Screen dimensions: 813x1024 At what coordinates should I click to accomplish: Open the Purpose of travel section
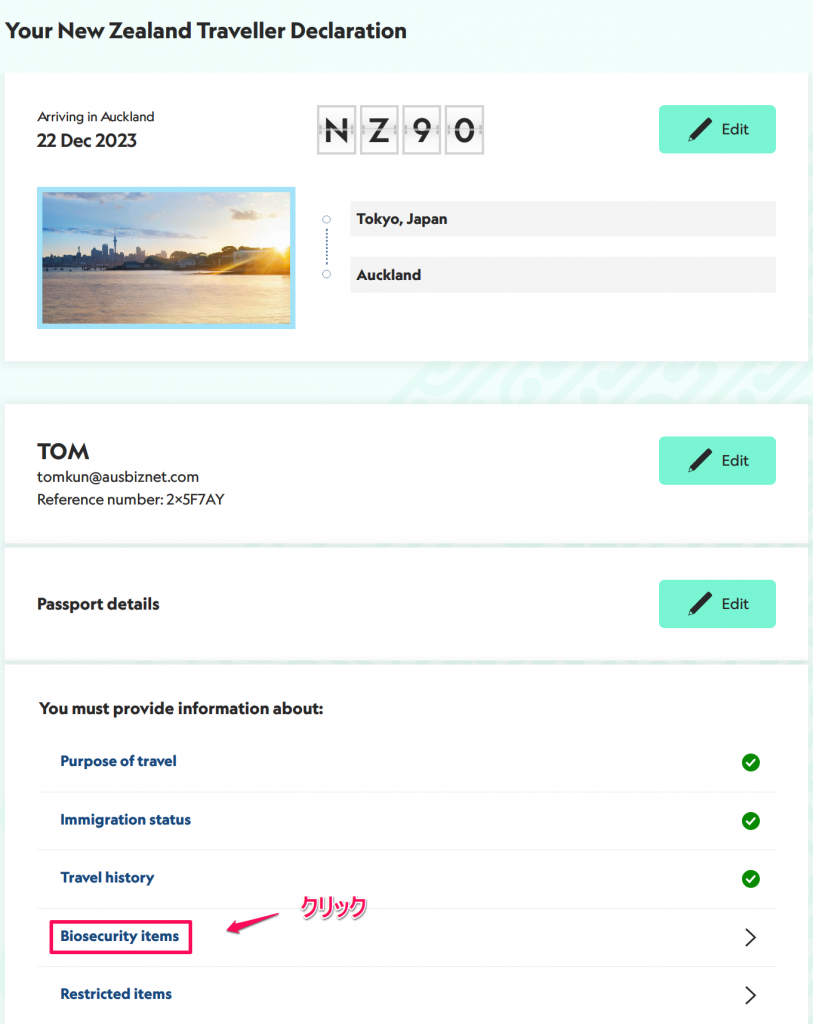tap(118, 761)
